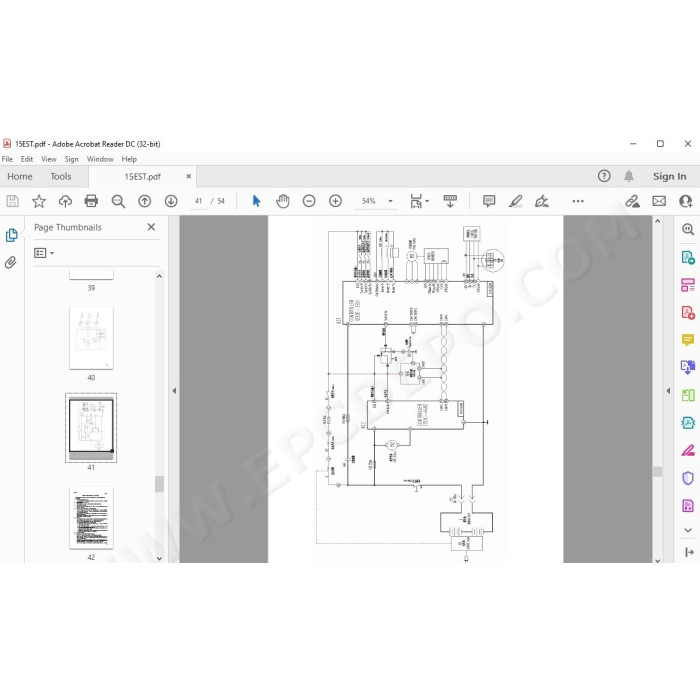700x700 pixels.
Task: Open notifications bell
Action: (x=629, y=176)
